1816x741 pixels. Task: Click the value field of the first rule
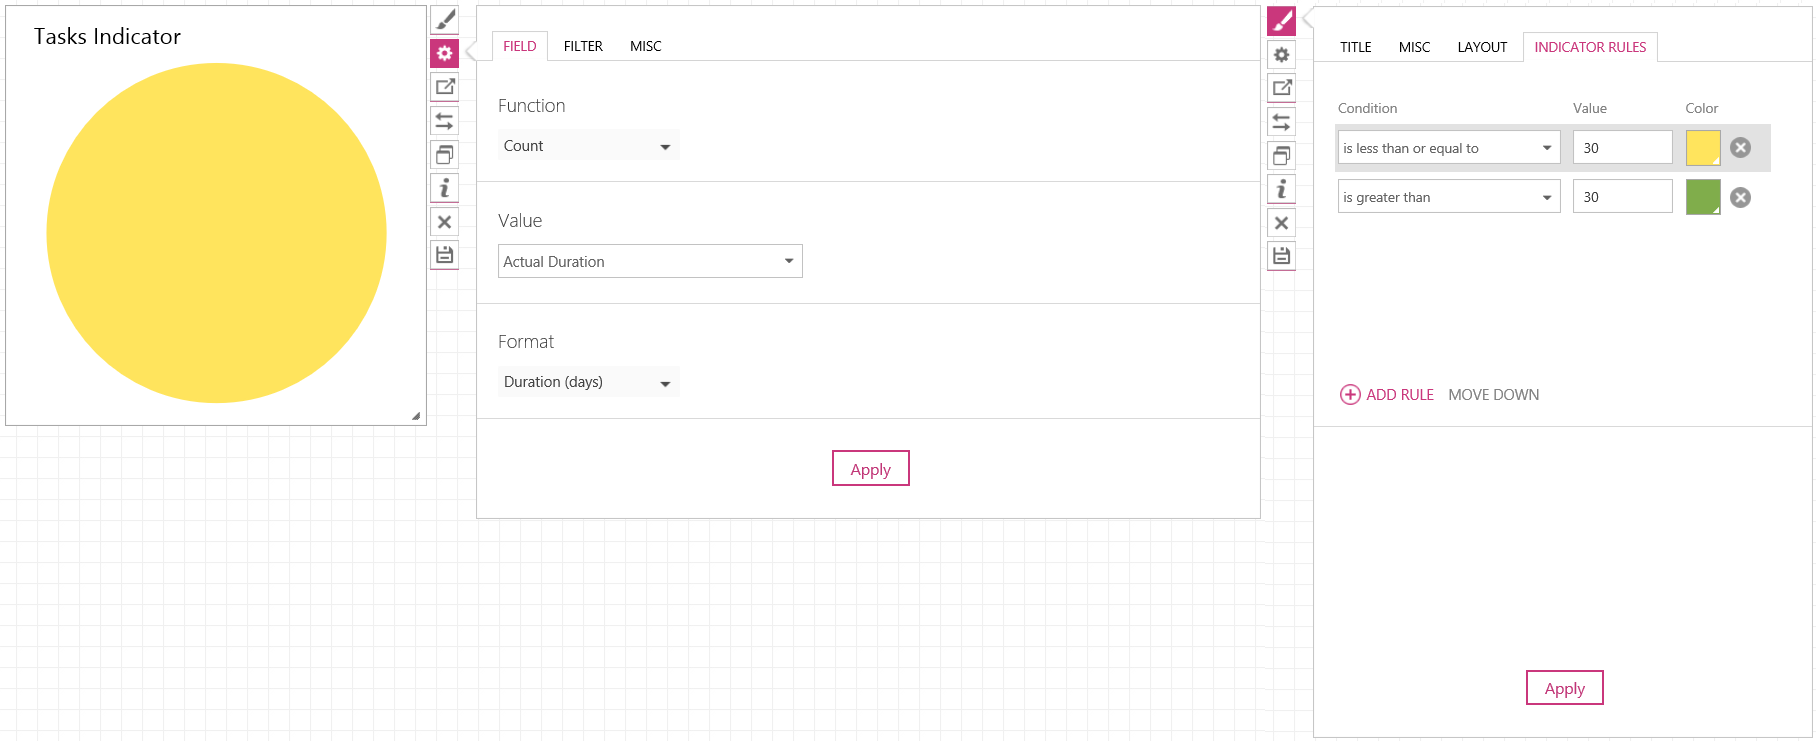[1623, 148]
